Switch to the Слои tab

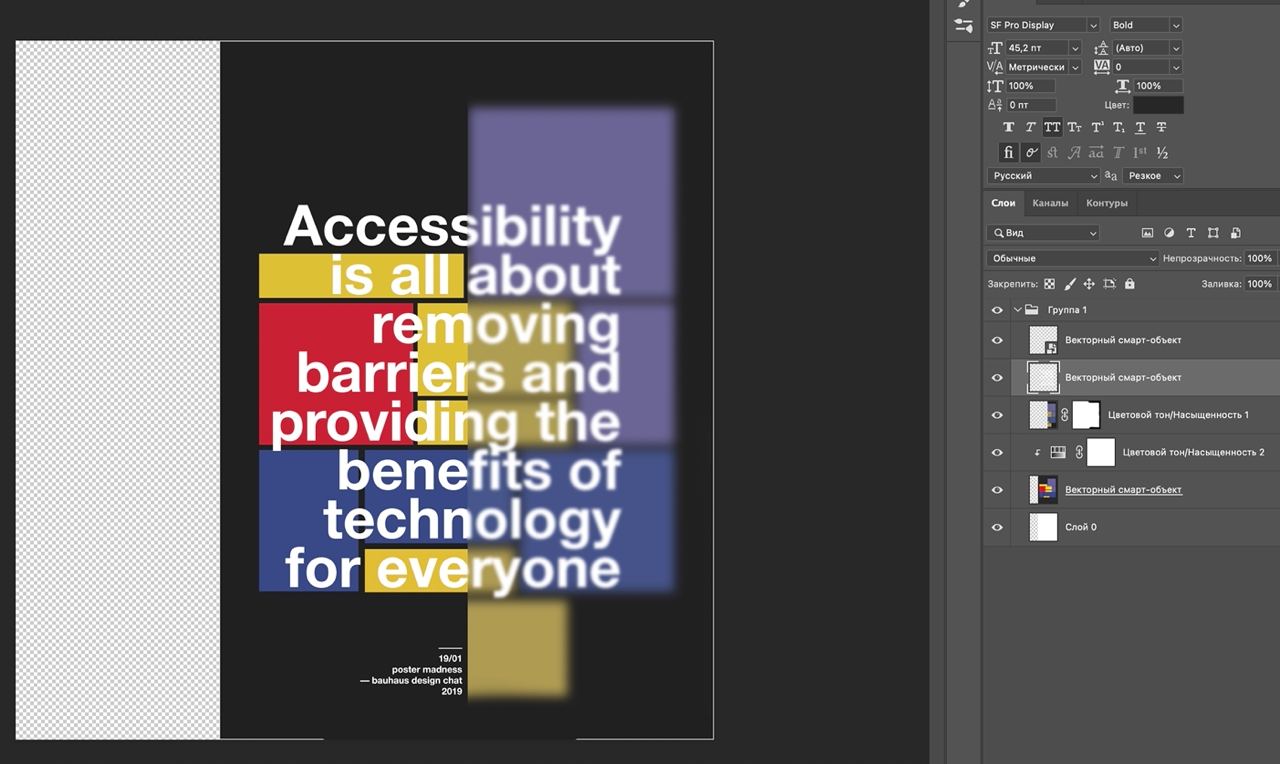click(x=1003, y=203)
